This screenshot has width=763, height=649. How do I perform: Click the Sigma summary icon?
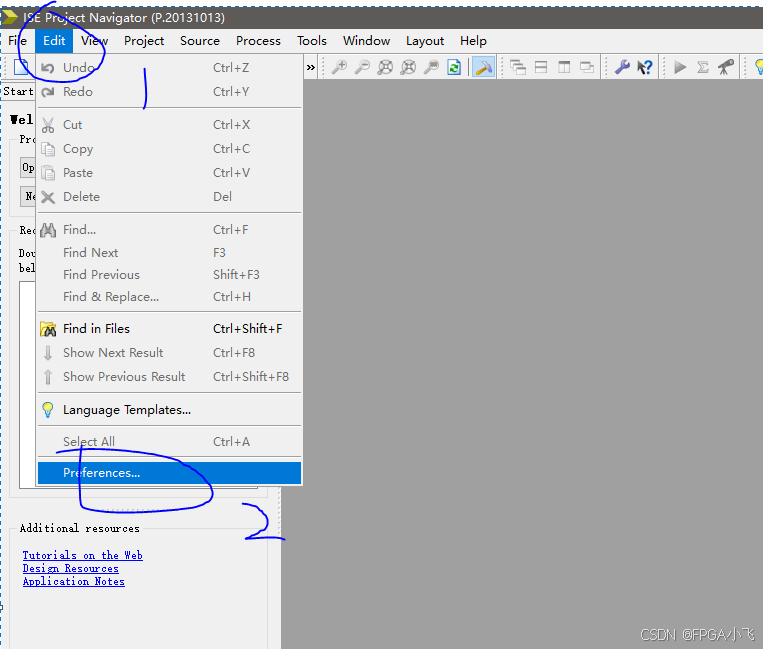(x=703, y=67)
